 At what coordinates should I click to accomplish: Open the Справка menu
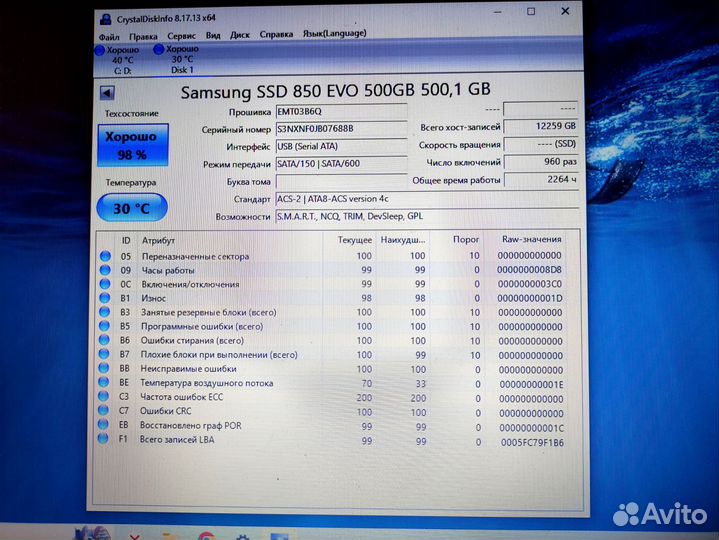(276, 34)
